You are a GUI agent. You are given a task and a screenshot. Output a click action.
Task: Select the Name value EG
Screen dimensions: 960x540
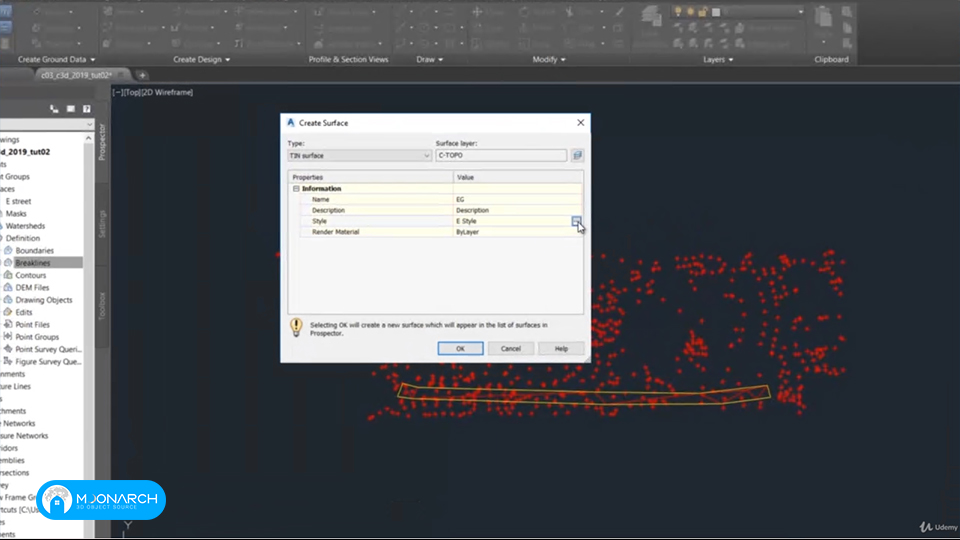pos(517,200)
